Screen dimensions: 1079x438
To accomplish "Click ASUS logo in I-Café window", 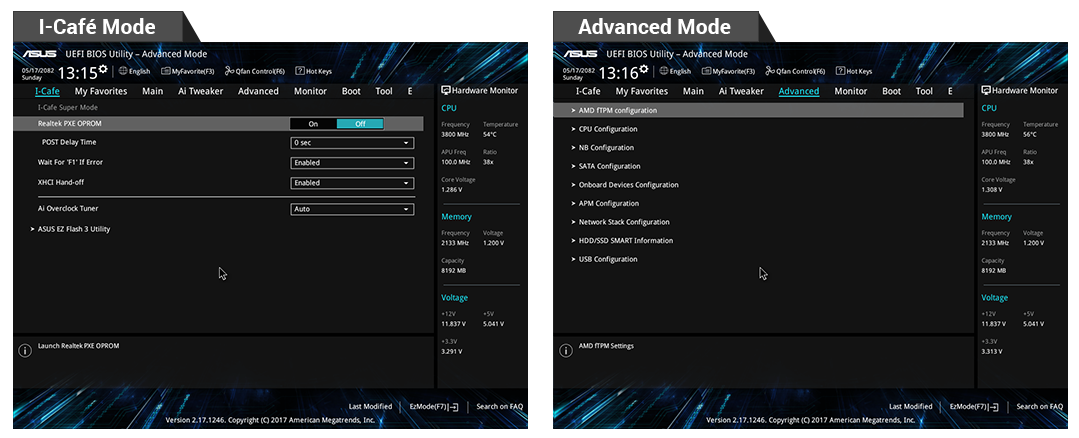I will click(x=40, y=54).
